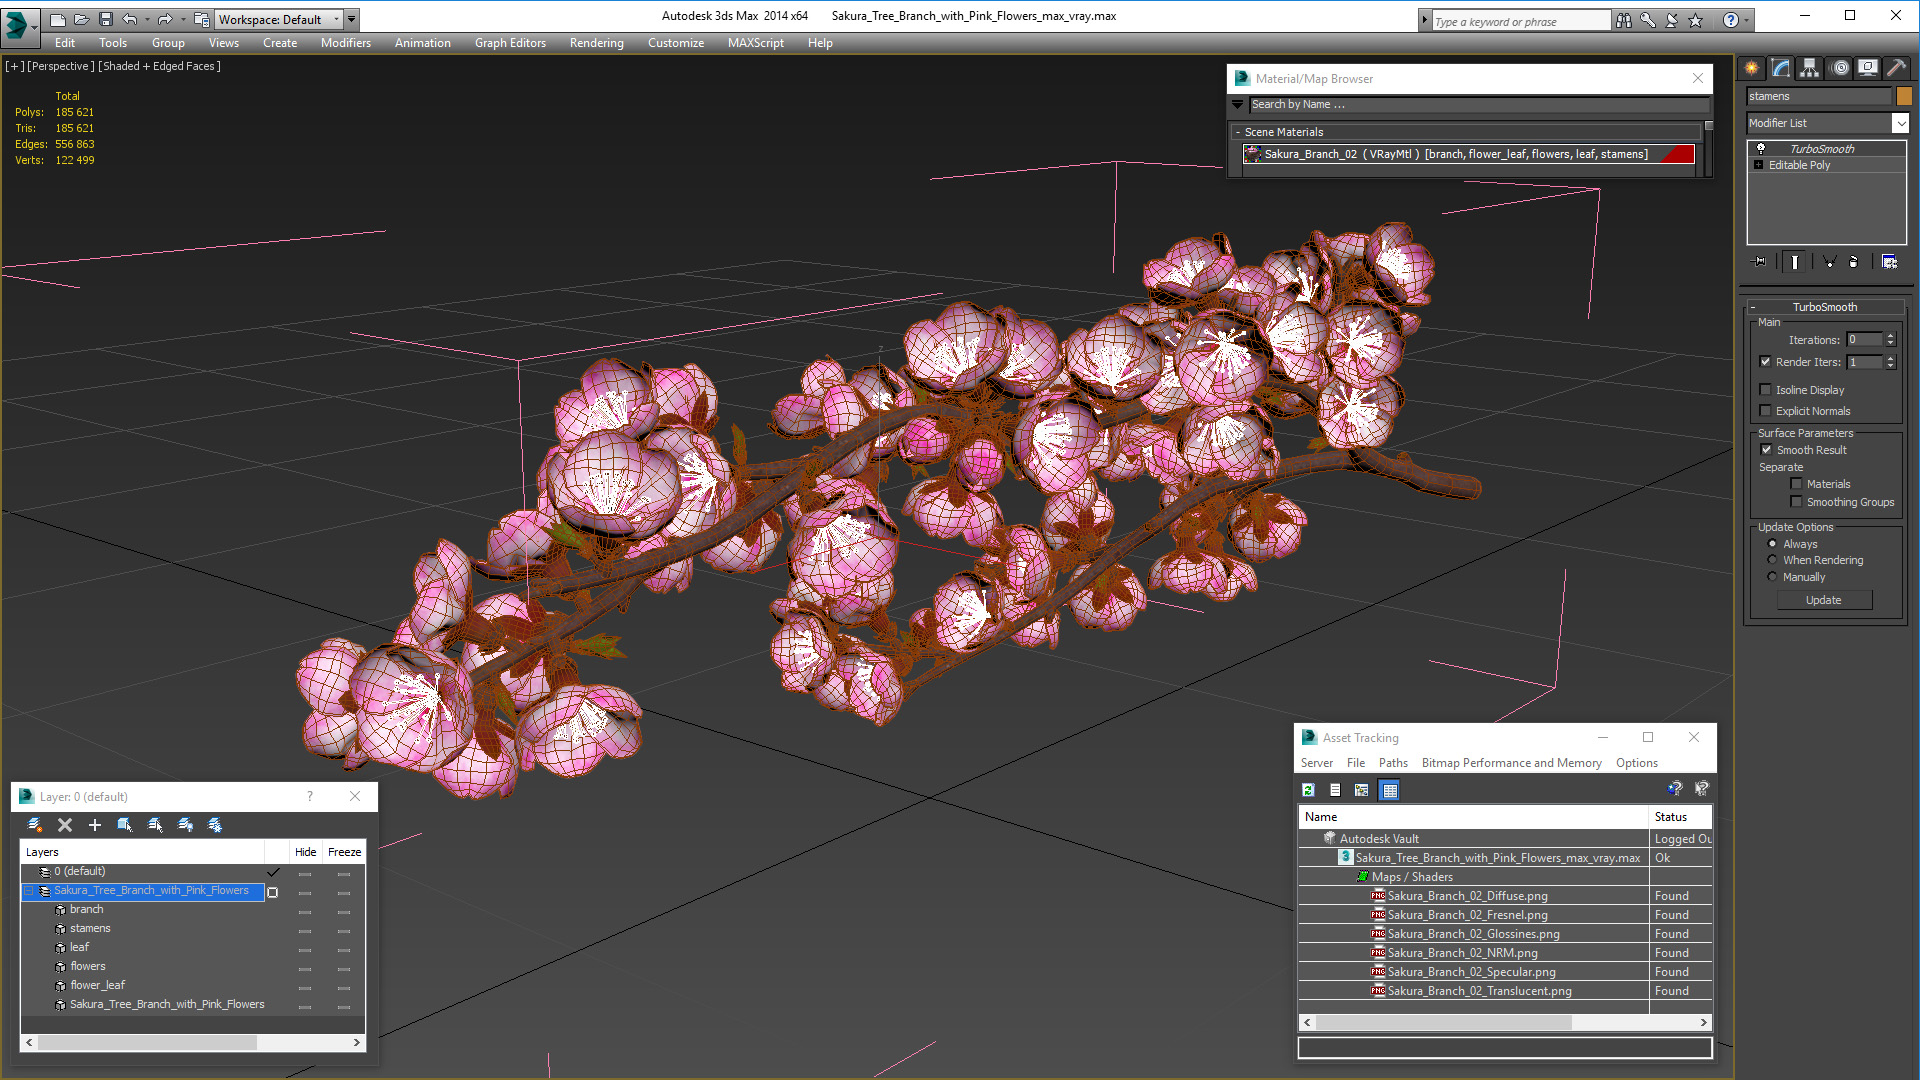Screen dimensions: 1920x1080
Task: Click TurboSmooth lightbulb enable toggle
Action: (1761, 148)
